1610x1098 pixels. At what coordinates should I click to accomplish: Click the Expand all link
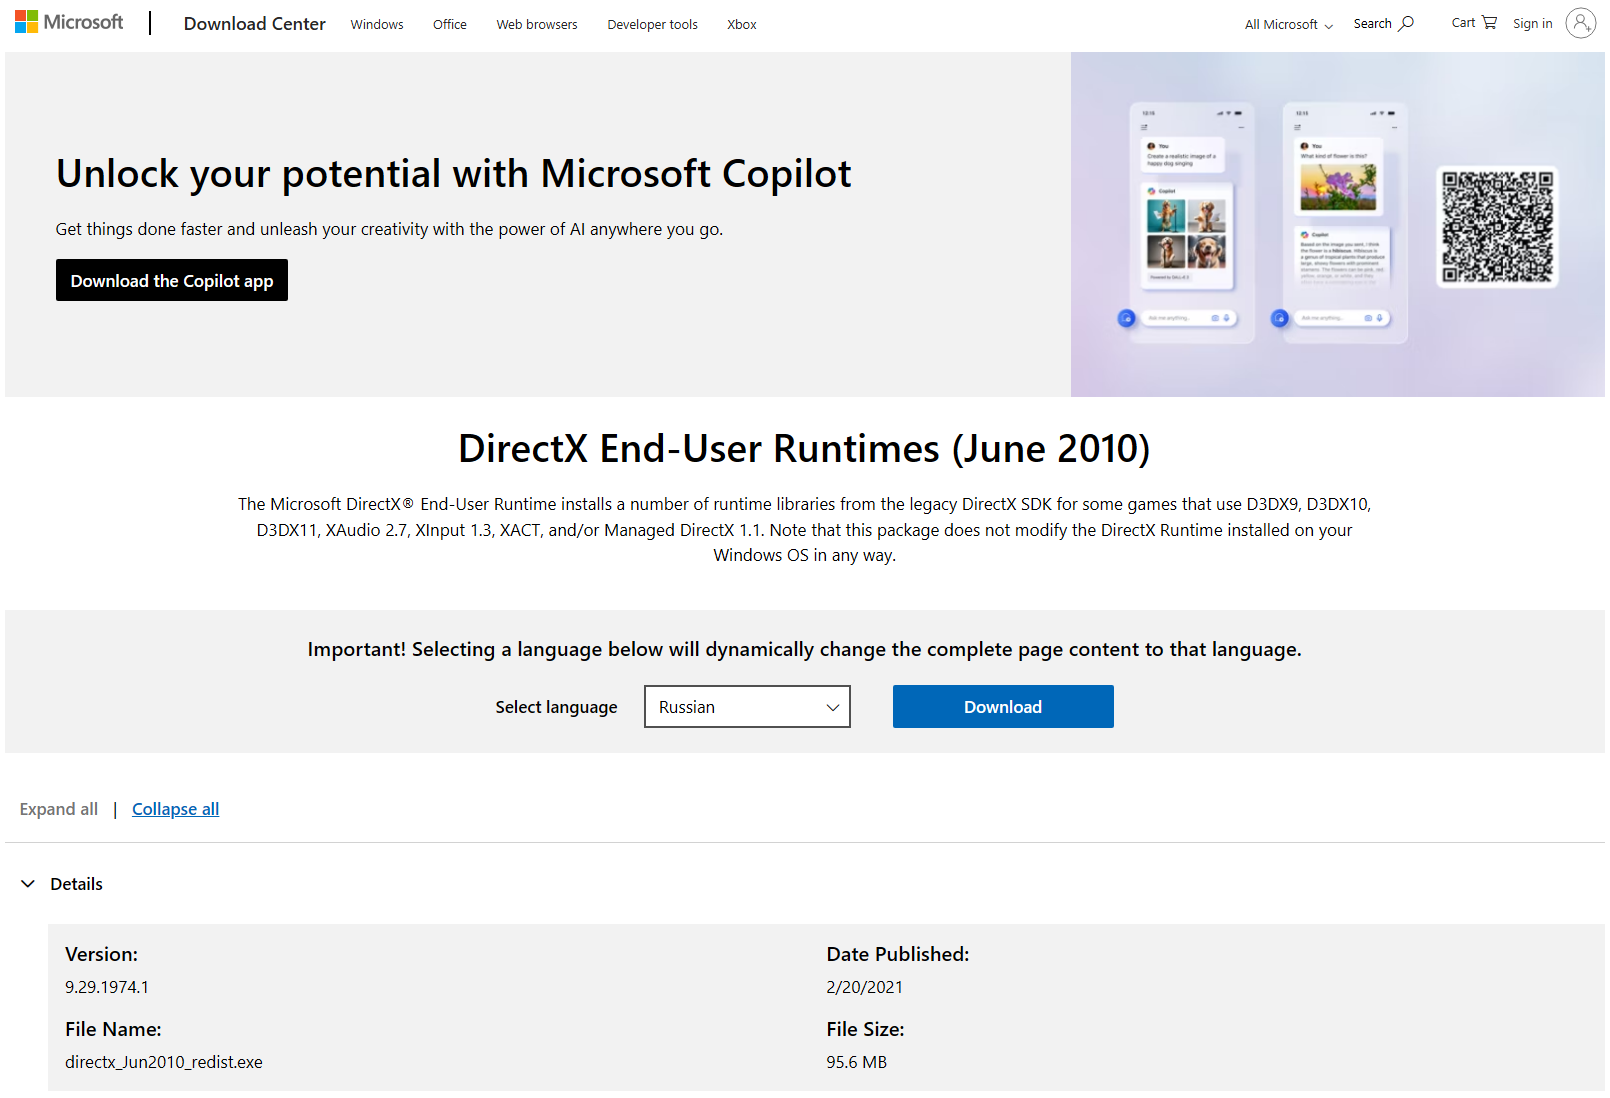click(x=59, y=809)
